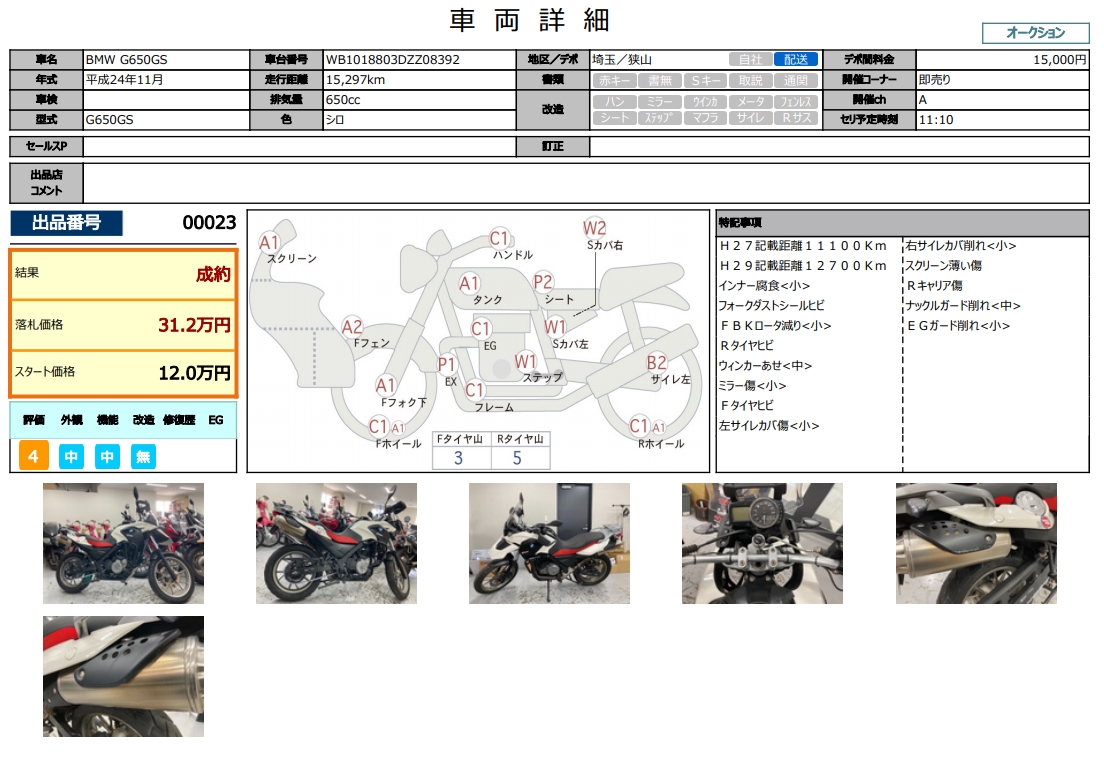This screenshot has height=771, width=1104.
Task: Open the left side profile bike photo
Action: [x=549, y=543]
